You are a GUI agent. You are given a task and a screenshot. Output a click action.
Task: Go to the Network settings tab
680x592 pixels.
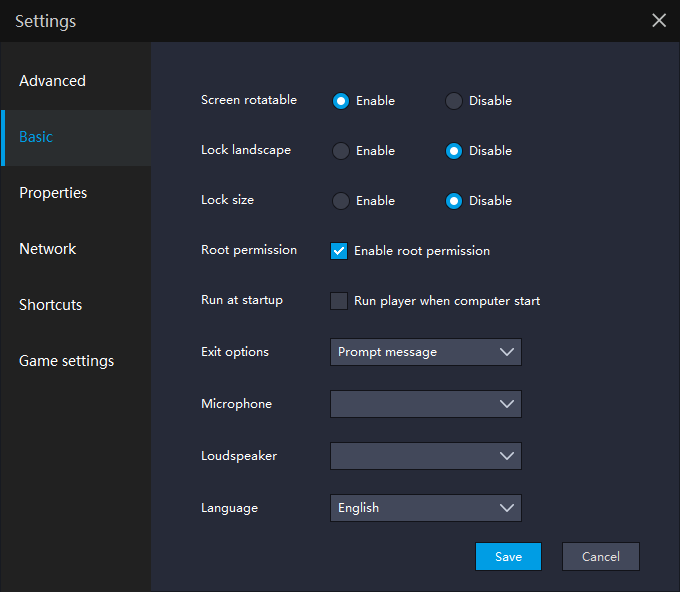pyautogui.click(x=48, y=249)
